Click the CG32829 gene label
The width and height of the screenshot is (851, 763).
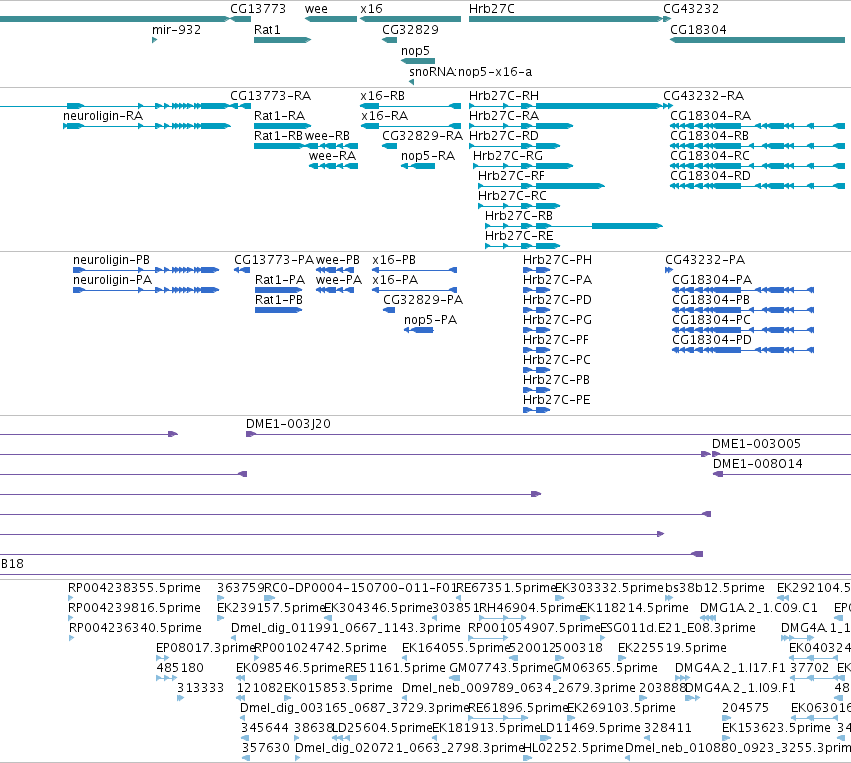coord(410,30)
